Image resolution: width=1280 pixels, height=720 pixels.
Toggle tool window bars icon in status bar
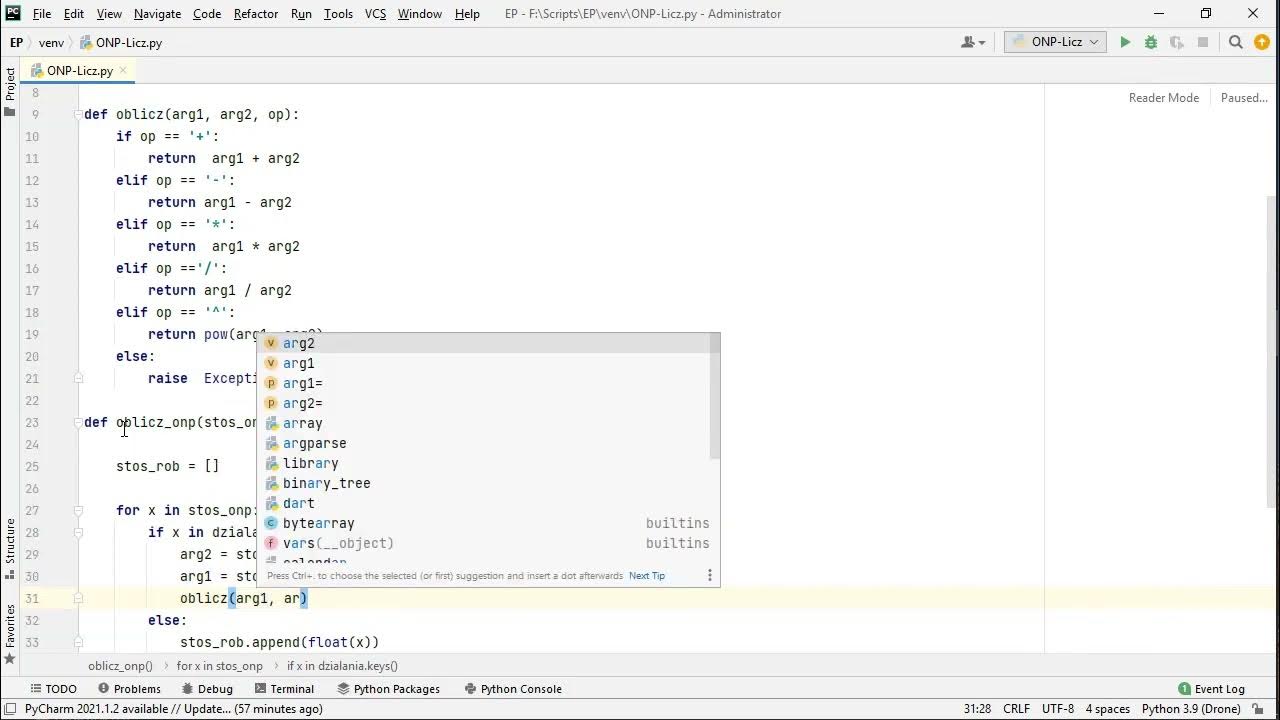[10, 709]
